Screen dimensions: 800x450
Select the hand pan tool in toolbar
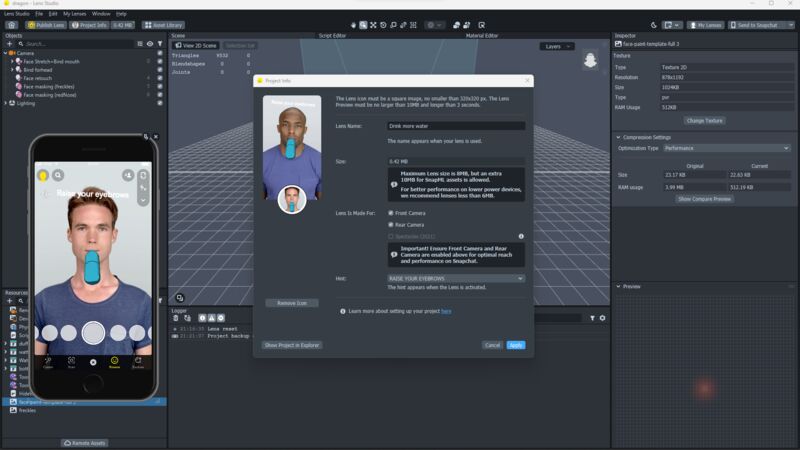(353, 25)
